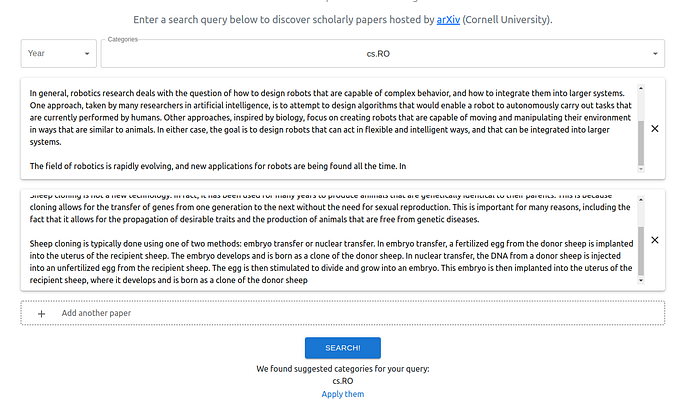Click down arrow of robotics text scrollbar
The image size is (700, 402).
click(641, 169)
